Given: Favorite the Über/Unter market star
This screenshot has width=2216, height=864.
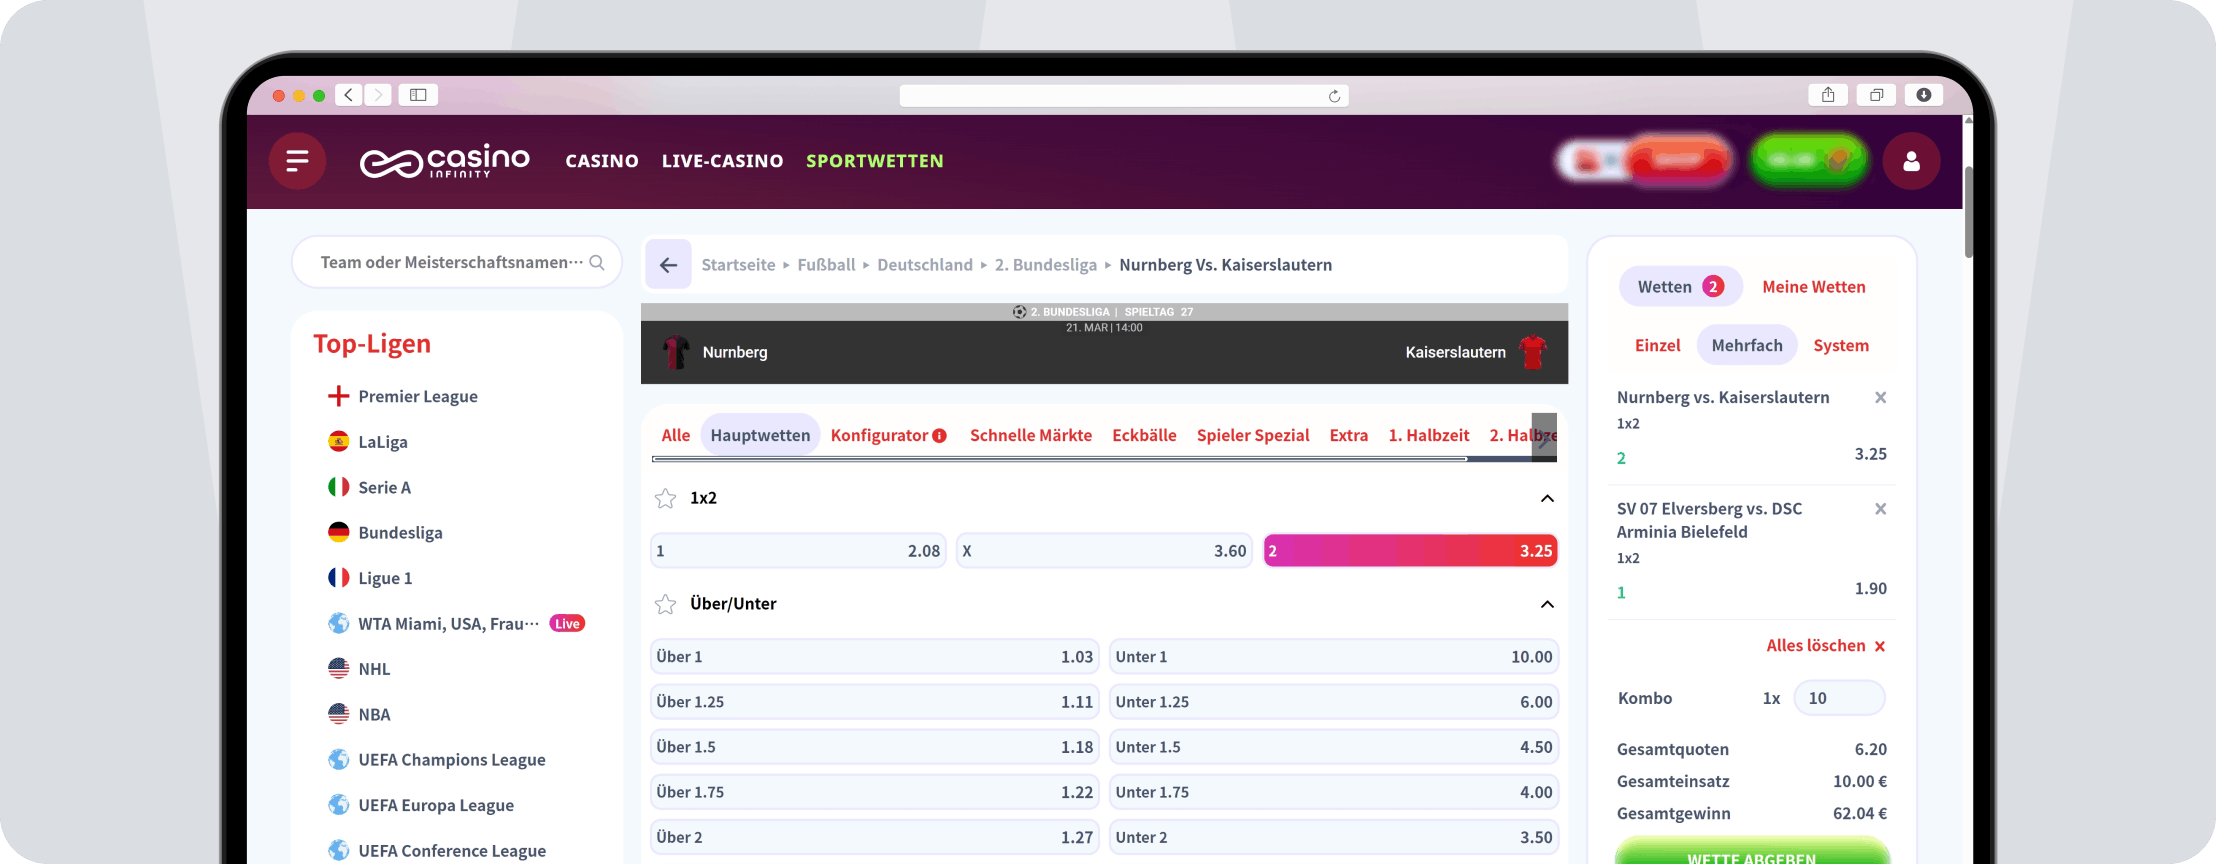Looking at the screenshot, I should tap(665, 604).
